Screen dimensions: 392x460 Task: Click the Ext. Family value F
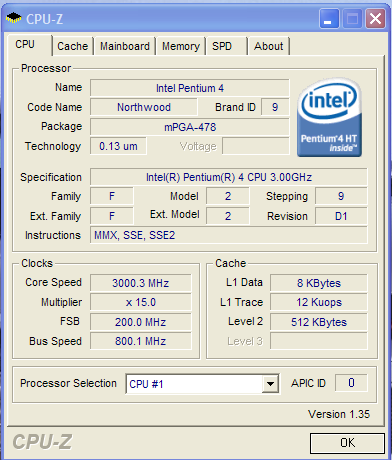pos(112,216)
